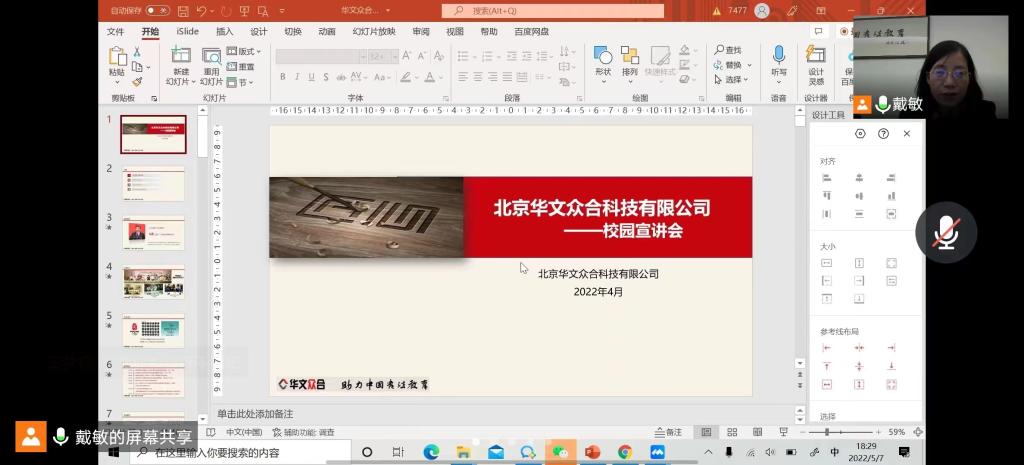Click the 重用幻灯片 reuse slides icon
Viewport: 1024px width, 465px height.
211,56
